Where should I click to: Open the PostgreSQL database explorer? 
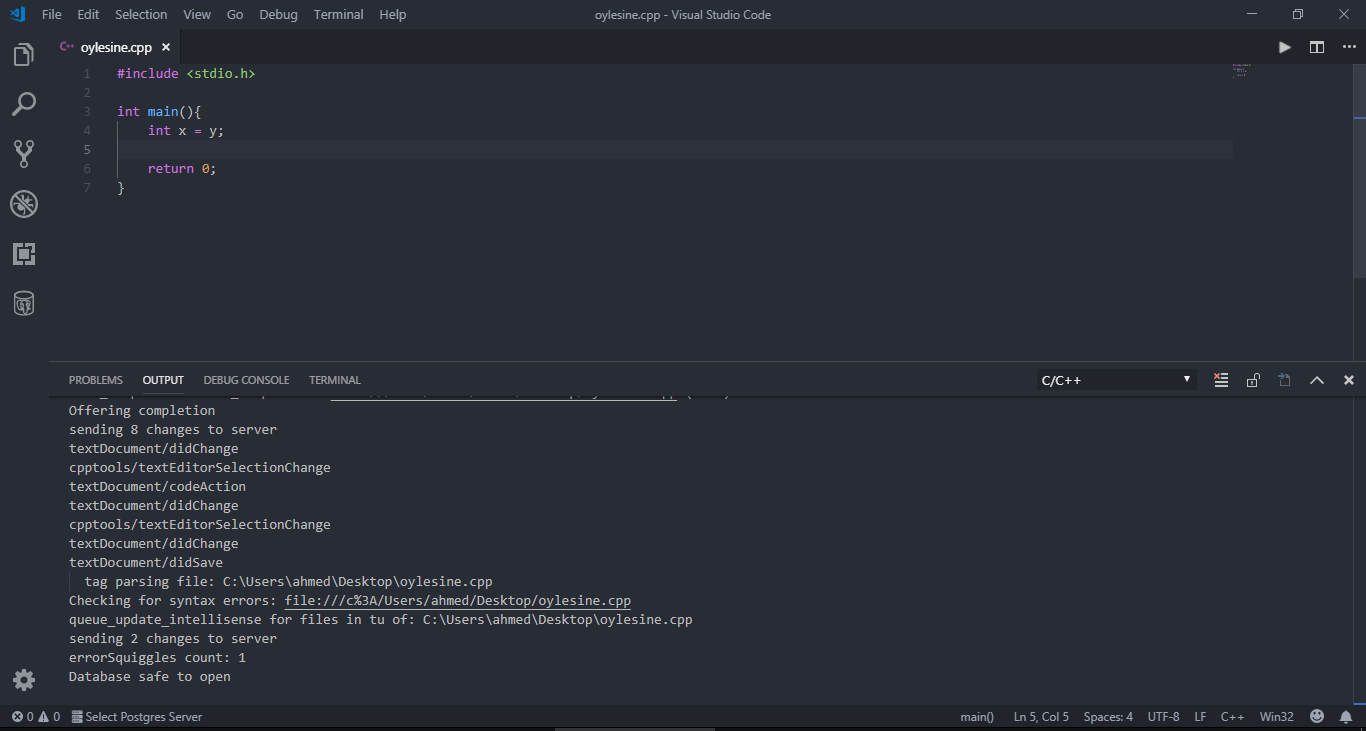pos(23,303)
